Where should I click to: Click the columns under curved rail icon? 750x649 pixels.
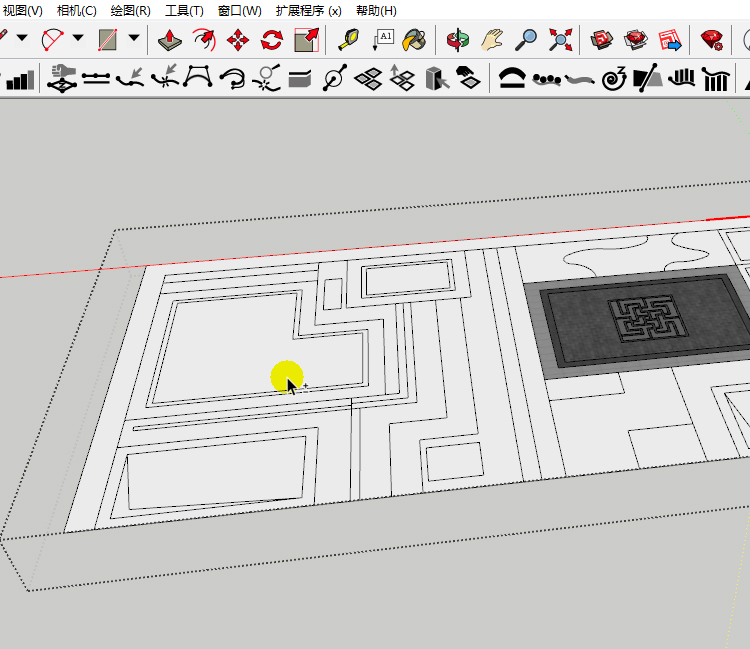pos(716,79)
